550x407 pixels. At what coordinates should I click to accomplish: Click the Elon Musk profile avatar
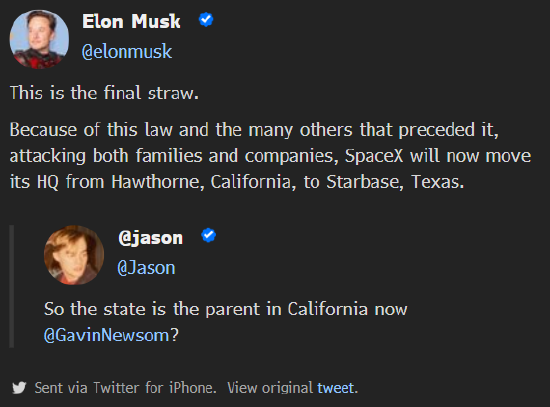coord(39,39)
